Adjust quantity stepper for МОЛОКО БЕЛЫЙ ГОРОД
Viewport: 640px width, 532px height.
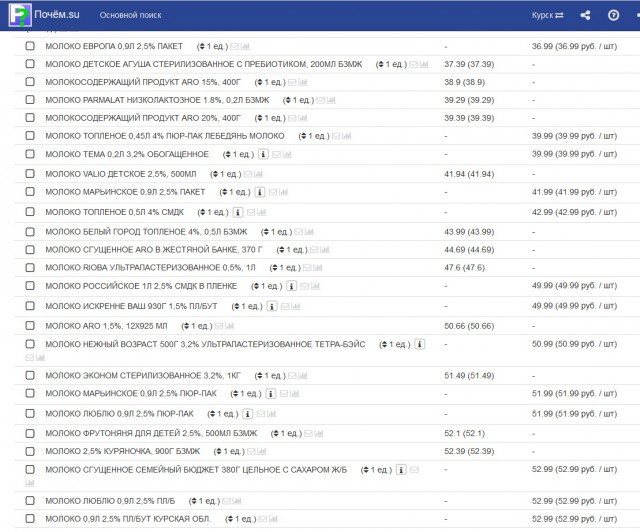point(265,232)
